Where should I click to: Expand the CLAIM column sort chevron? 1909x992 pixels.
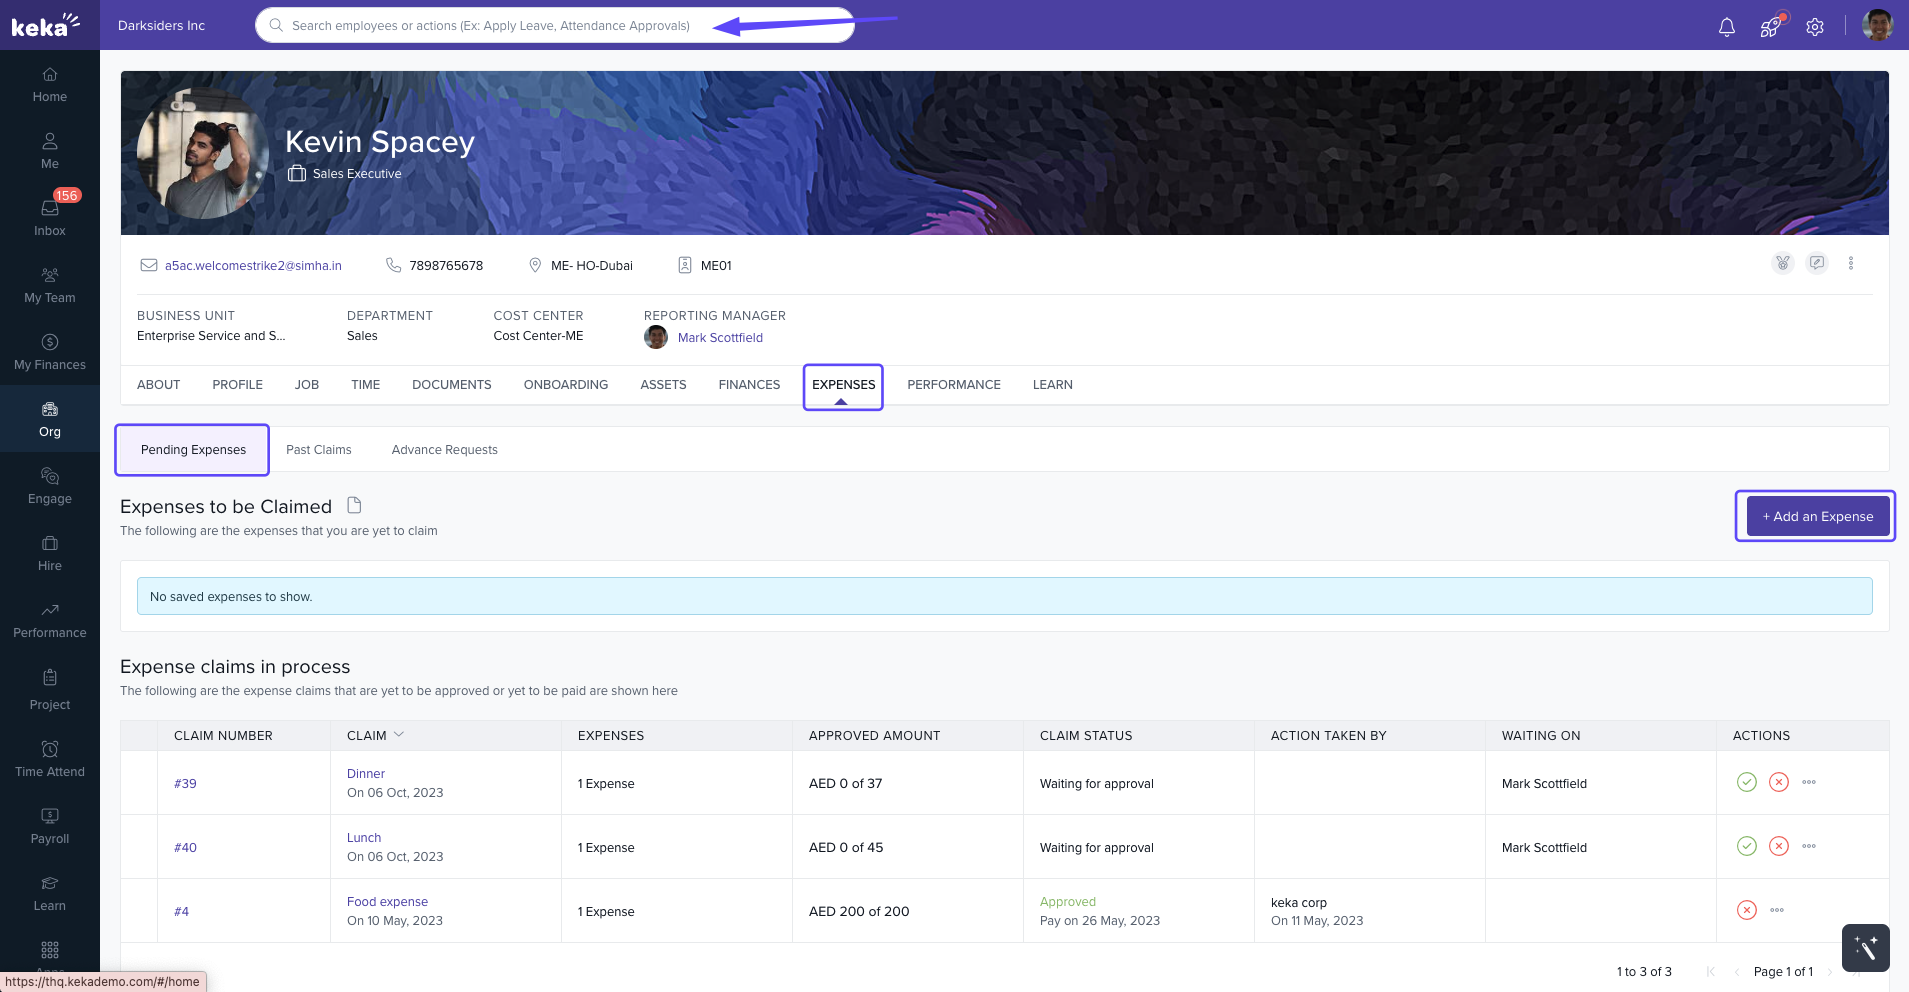[x=399, y=735]
